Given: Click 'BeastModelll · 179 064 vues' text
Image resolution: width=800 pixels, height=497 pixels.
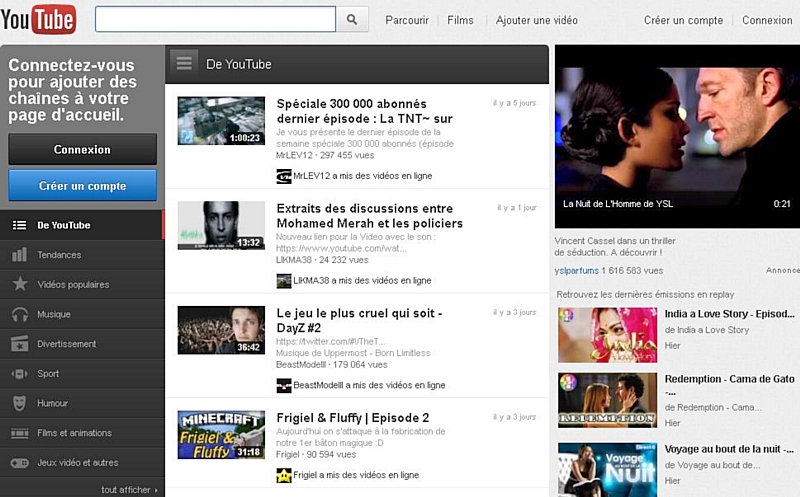Looking at the screenshot, I should click(332, 365).
